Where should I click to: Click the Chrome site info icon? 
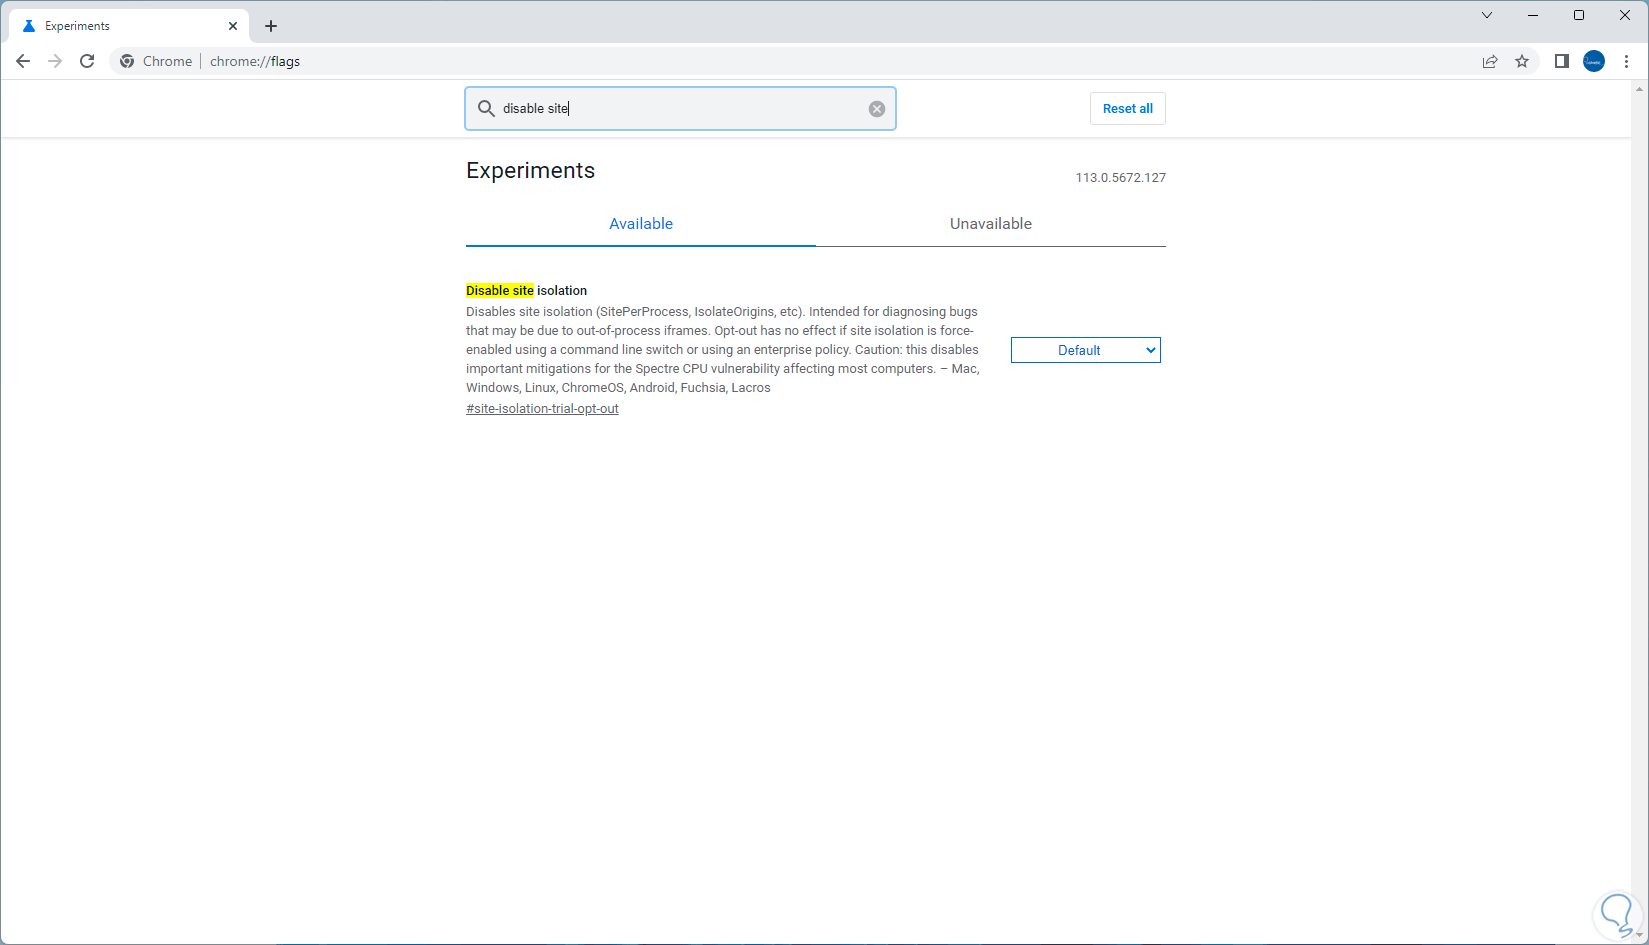(x=127, y=61)
